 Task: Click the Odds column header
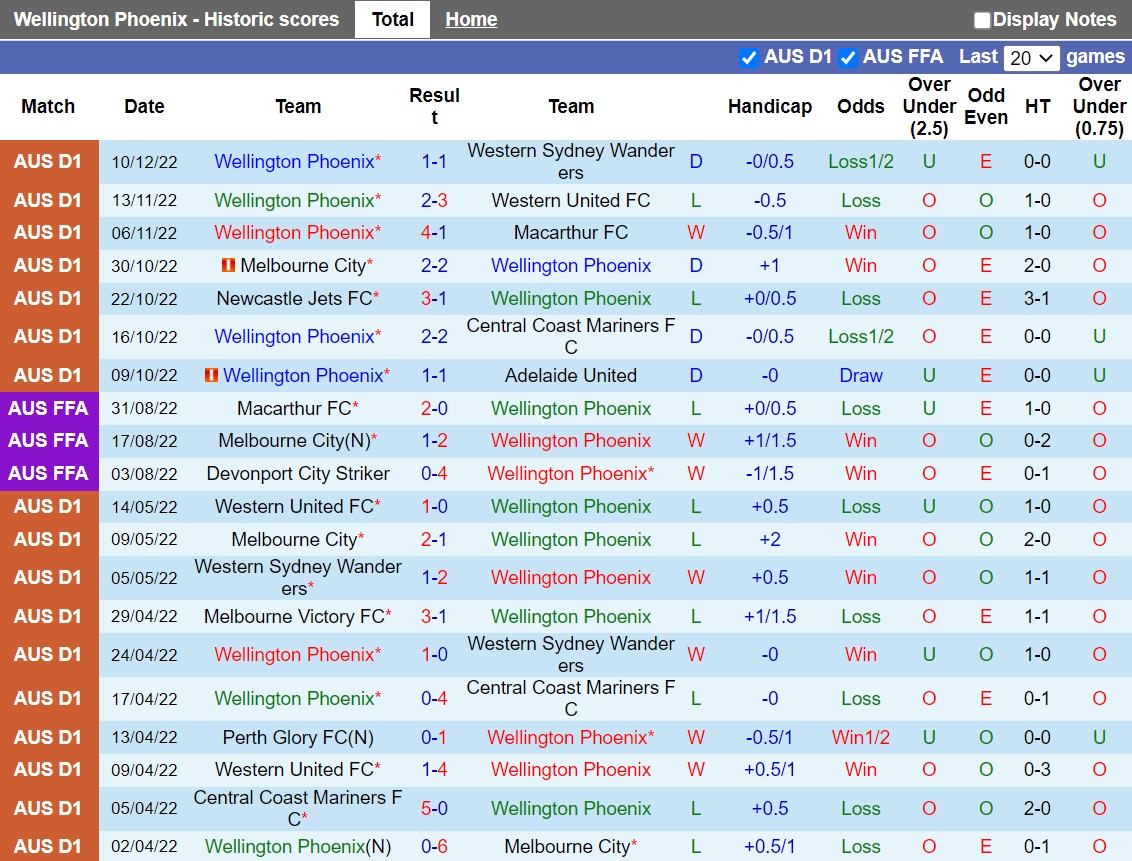(861, 106)
